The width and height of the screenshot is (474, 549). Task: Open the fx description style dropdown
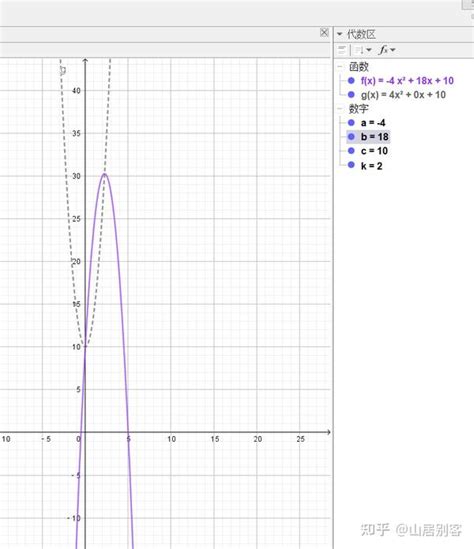point(388,50)
